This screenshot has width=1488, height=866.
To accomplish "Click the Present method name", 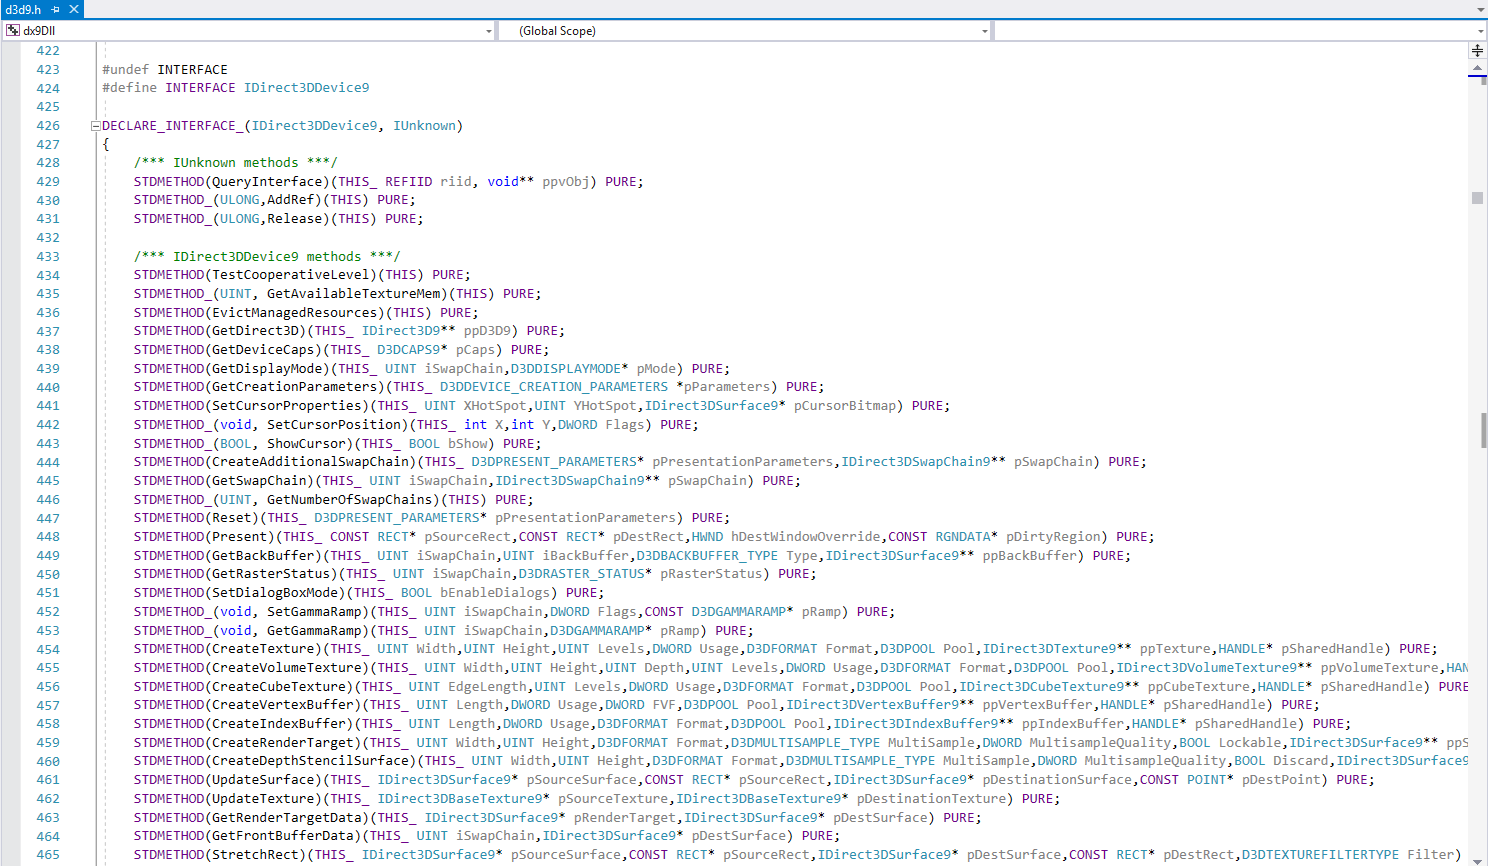I will [239, 537].
